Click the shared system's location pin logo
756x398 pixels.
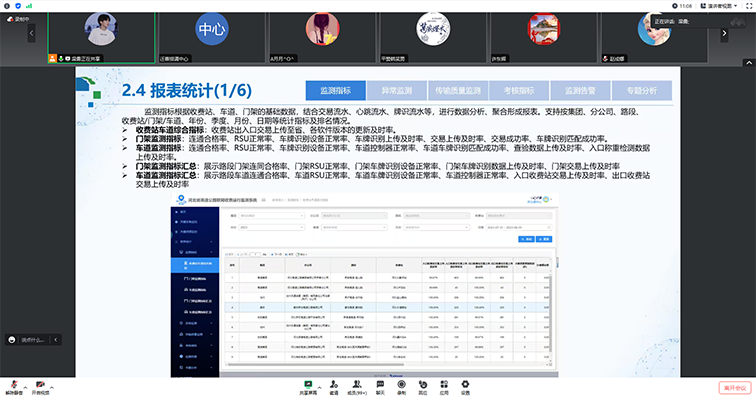click(x=181, y=199)
